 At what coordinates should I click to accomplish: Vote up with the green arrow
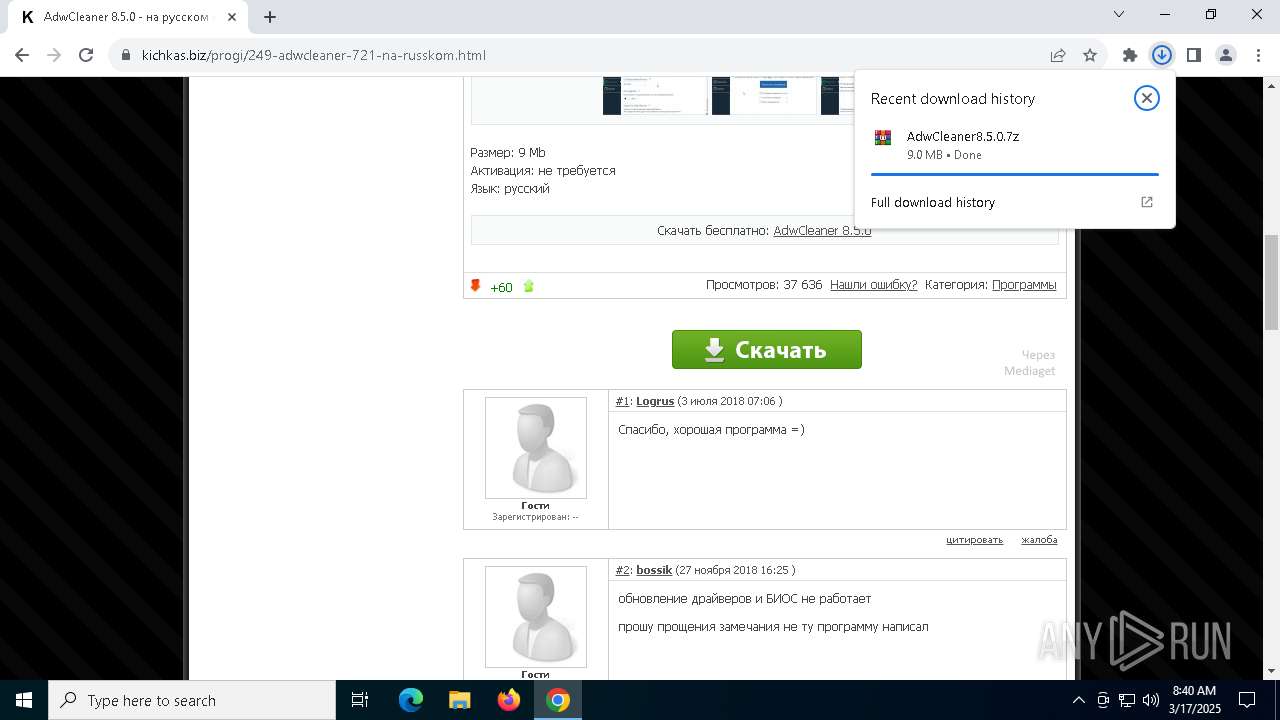point(529,287)
